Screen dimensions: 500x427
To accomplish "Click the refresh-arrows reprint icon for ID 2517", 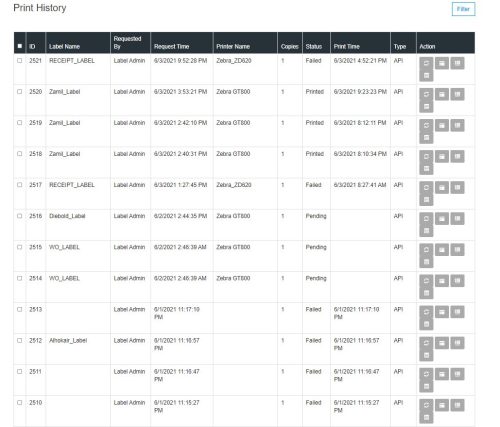I will coord(426,187).
